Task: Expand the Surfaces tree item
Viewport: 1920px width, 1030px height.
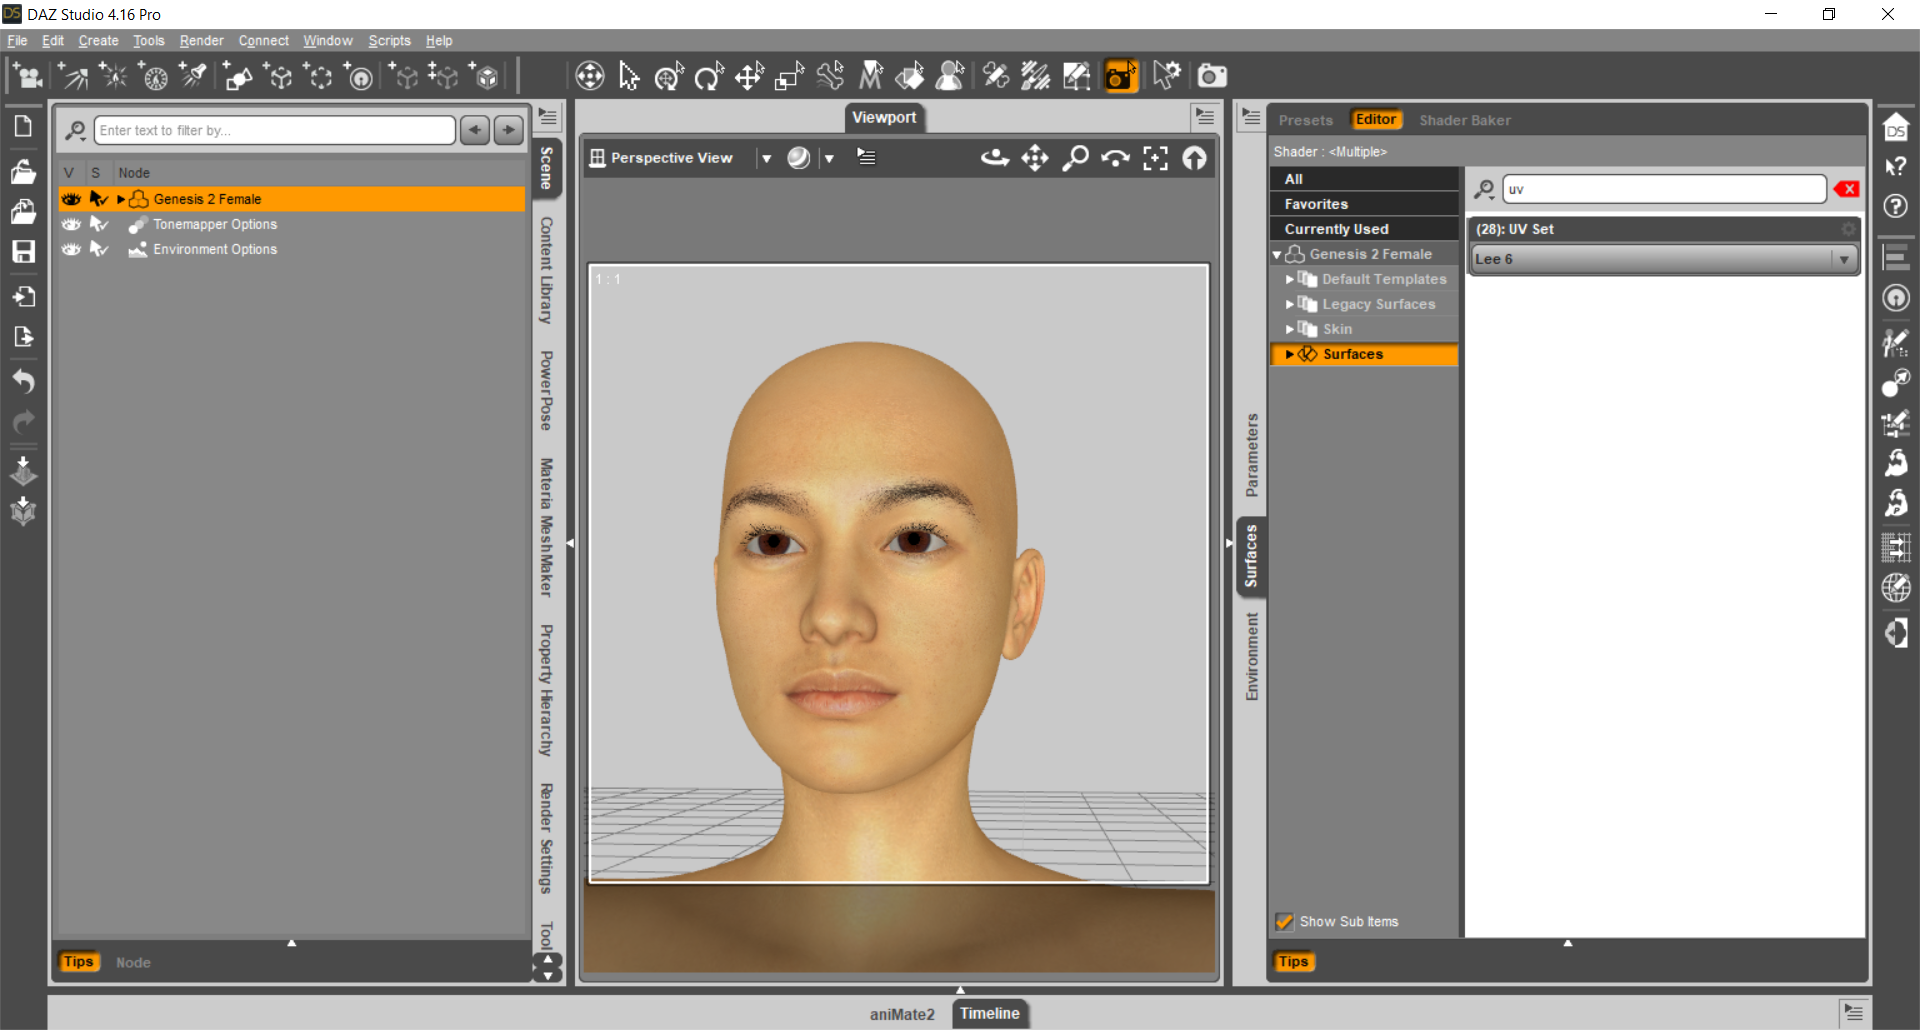Action: [1290, 354]
